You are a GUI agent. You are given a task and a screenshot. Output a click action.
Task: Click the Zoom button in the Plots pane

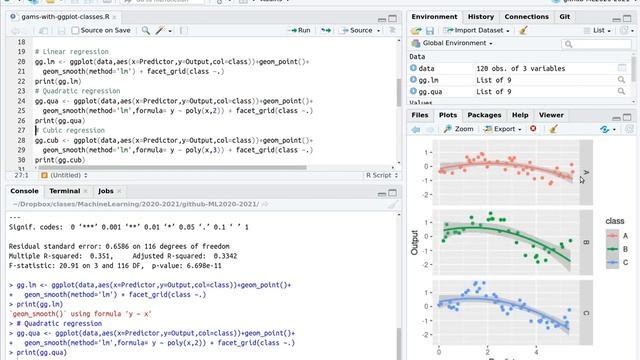[x=459, y=129]
